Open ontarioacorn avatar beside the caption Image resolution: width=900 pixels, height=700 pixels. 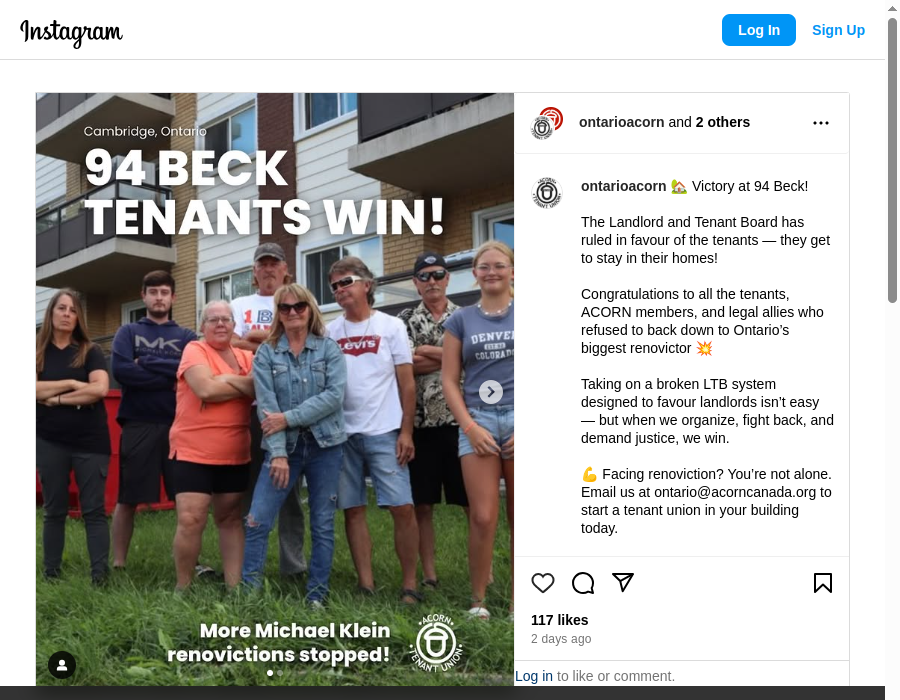pos(546,193)
